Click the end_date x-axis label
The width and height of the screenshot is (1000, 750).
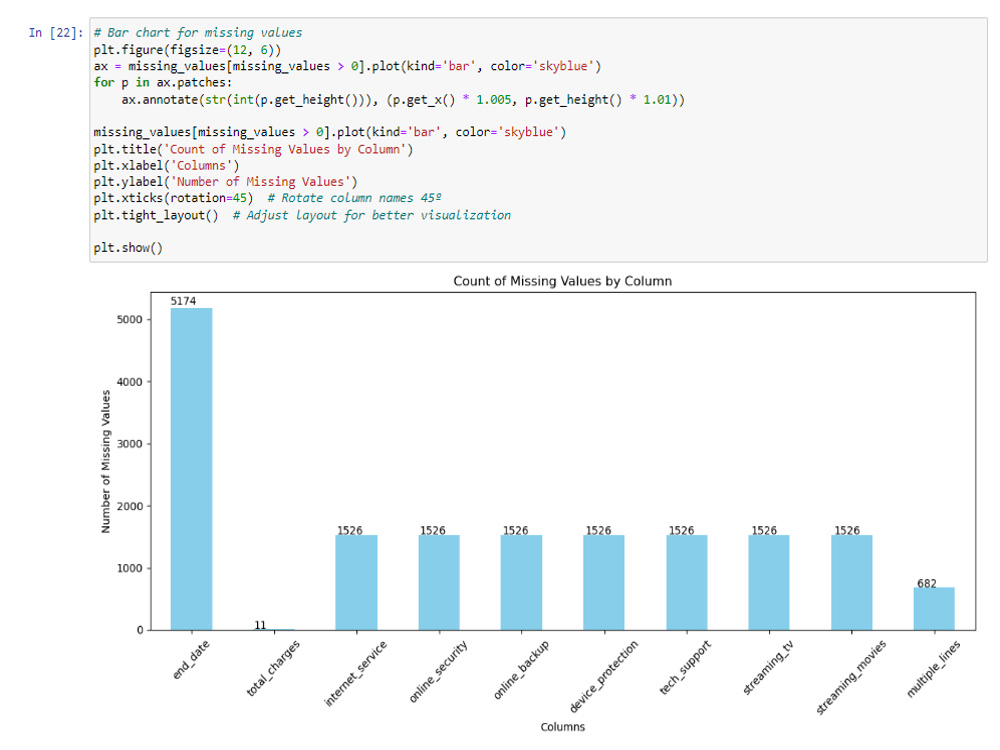pyautogui.click(x=191, y=659)
